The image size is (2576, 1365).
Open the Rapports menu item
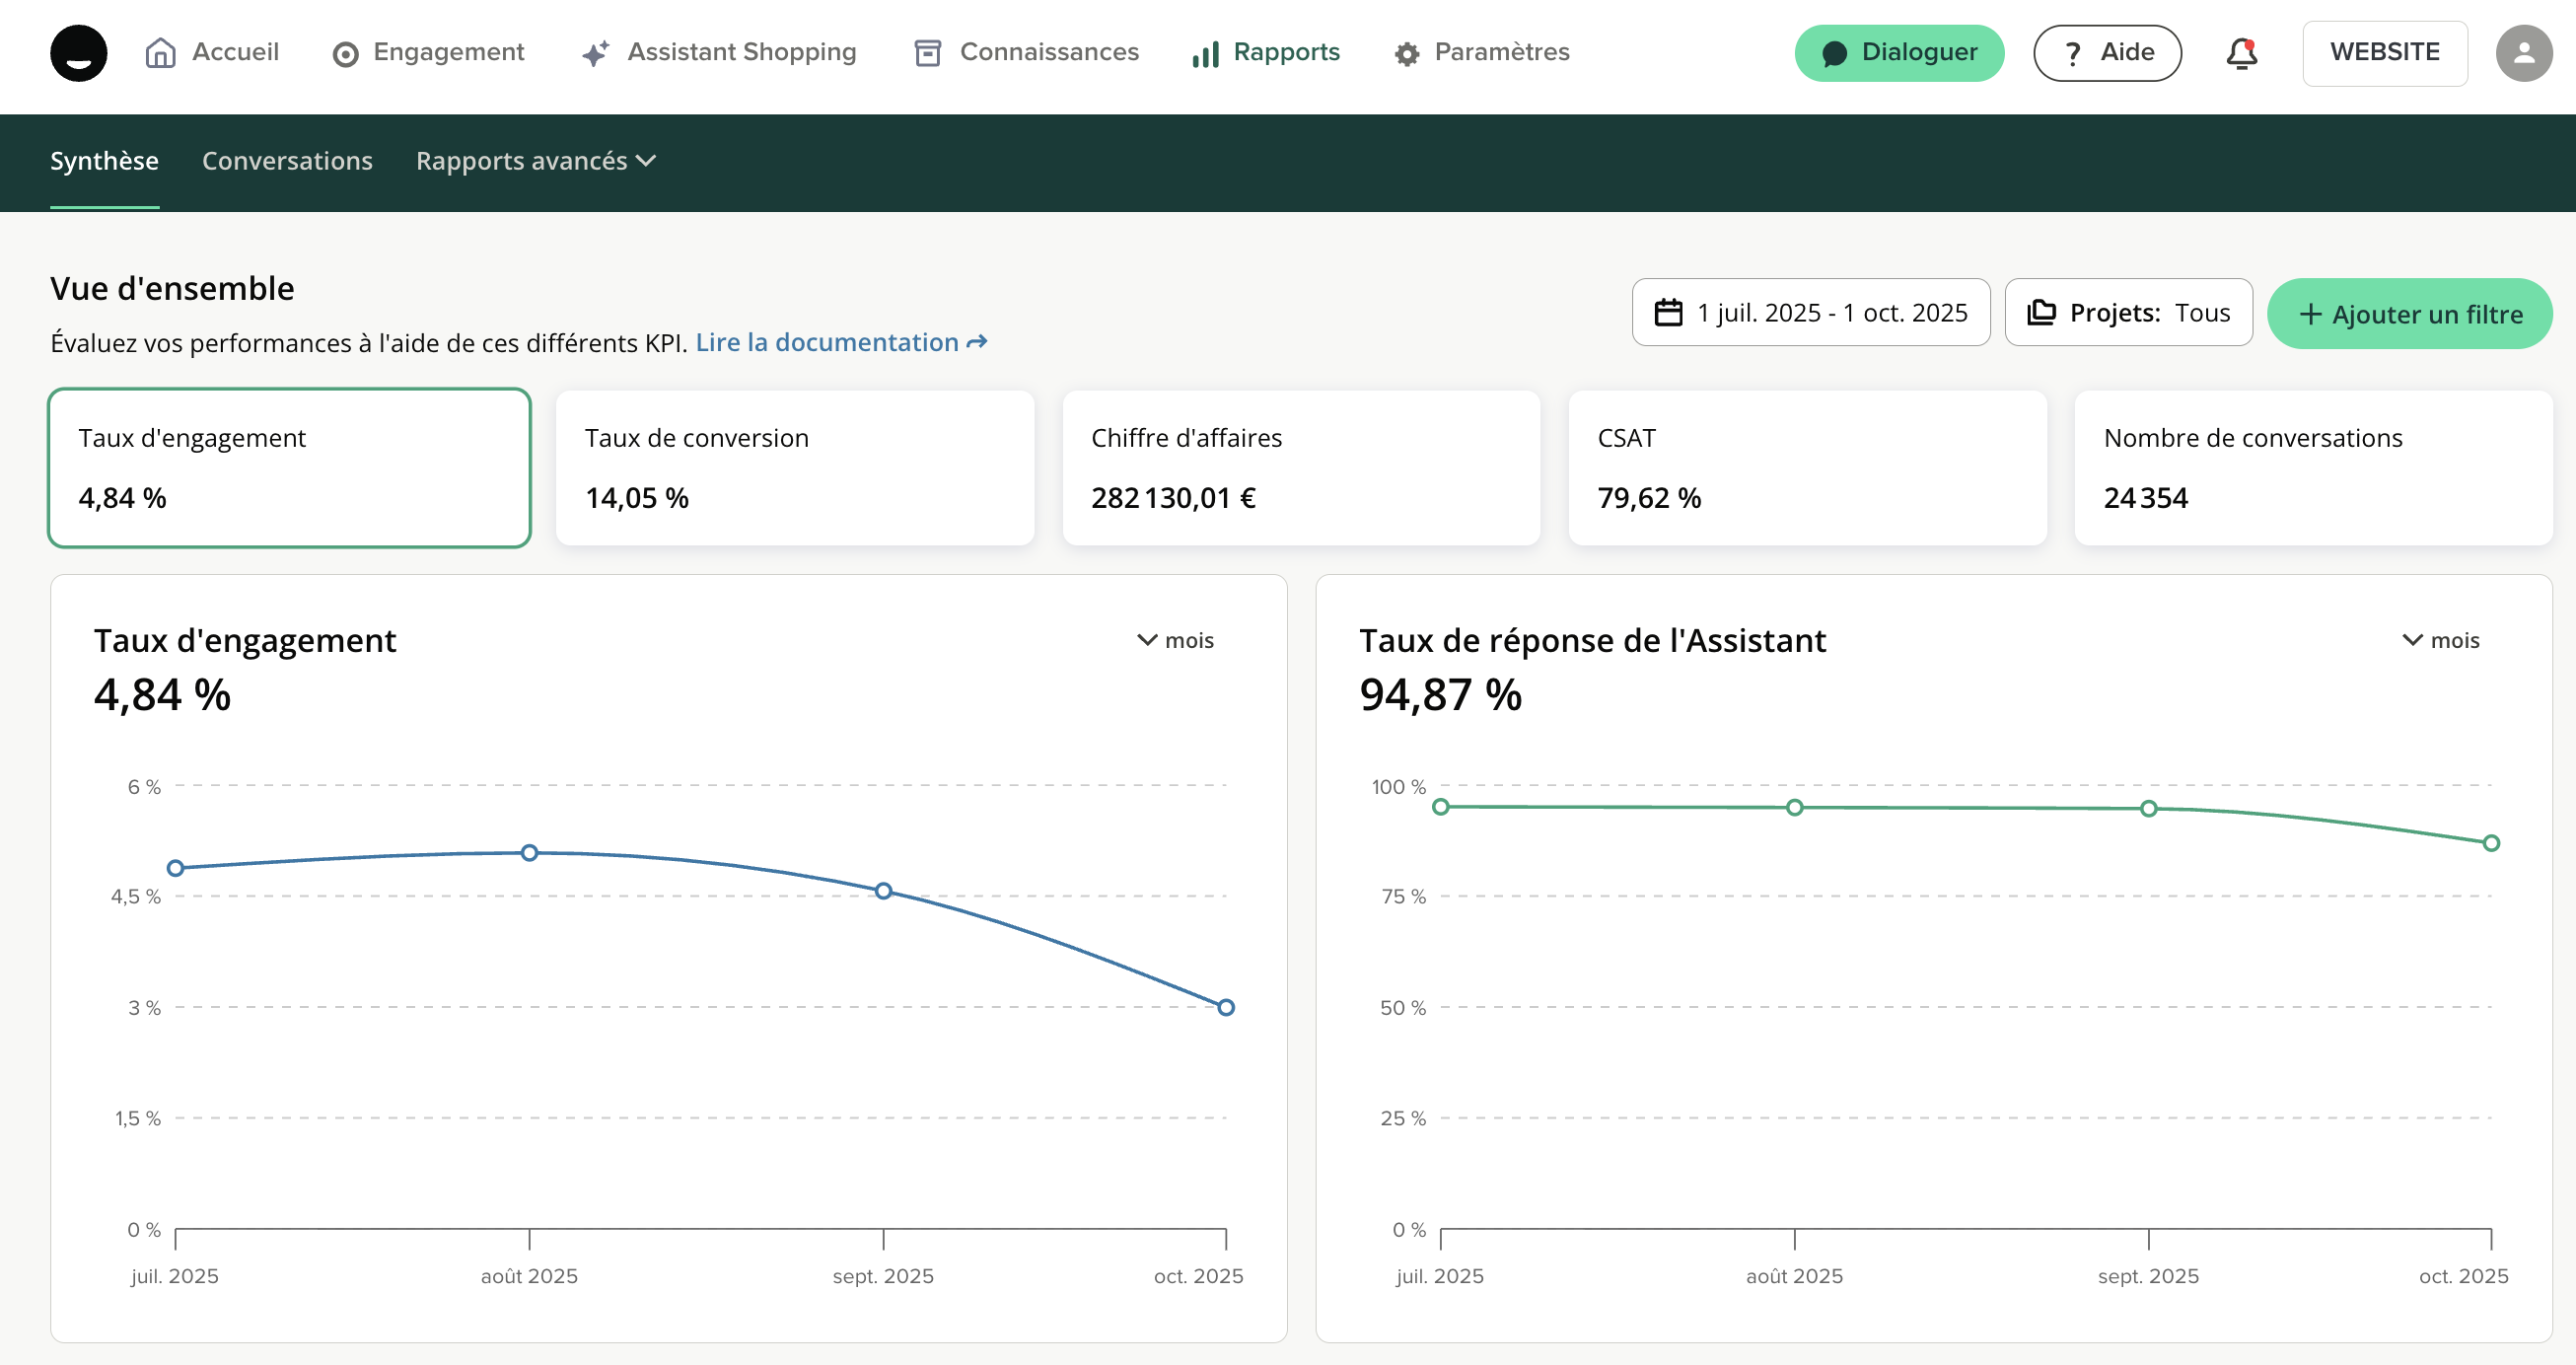(x=1265, y=52)
